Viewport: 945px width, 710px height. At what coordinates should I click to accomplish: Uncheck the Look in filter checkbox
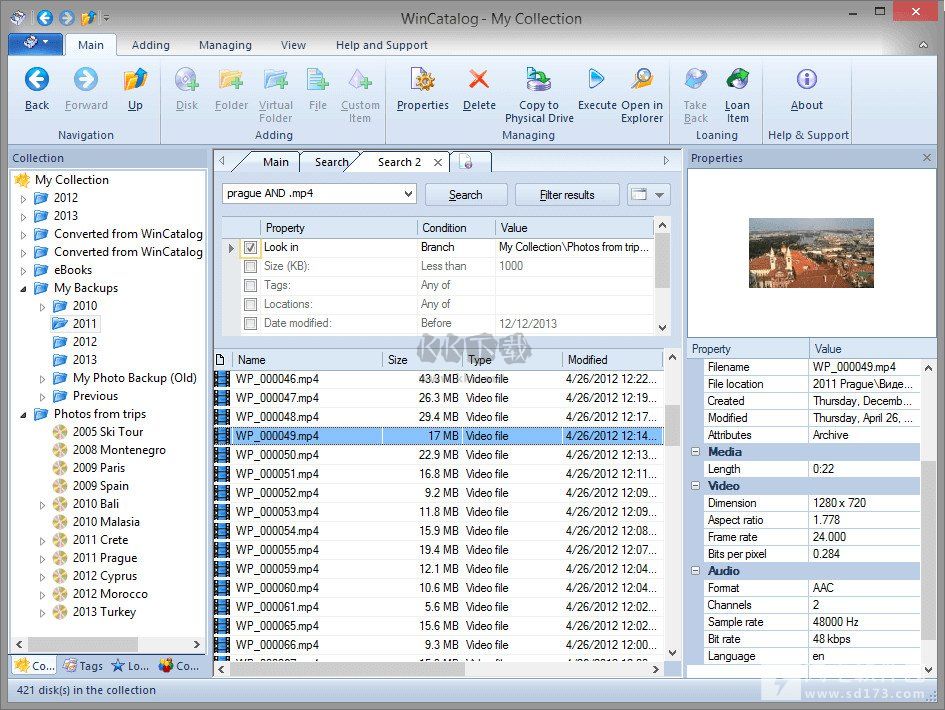coord(251,247)
